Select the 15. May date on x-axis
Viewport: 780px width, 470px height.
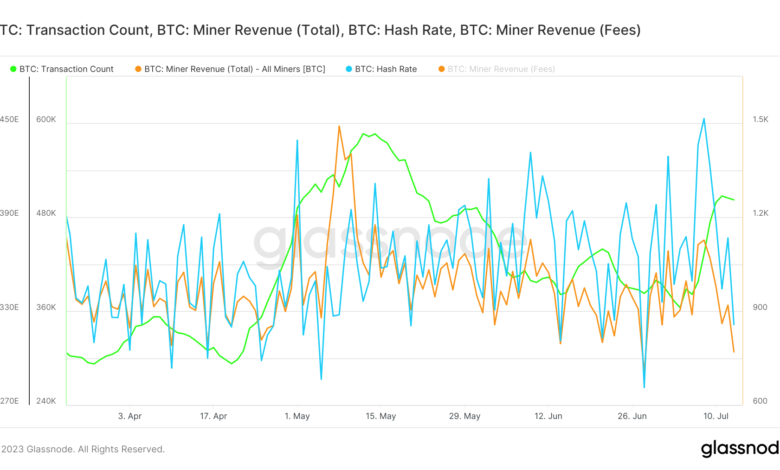coord(381,415)
